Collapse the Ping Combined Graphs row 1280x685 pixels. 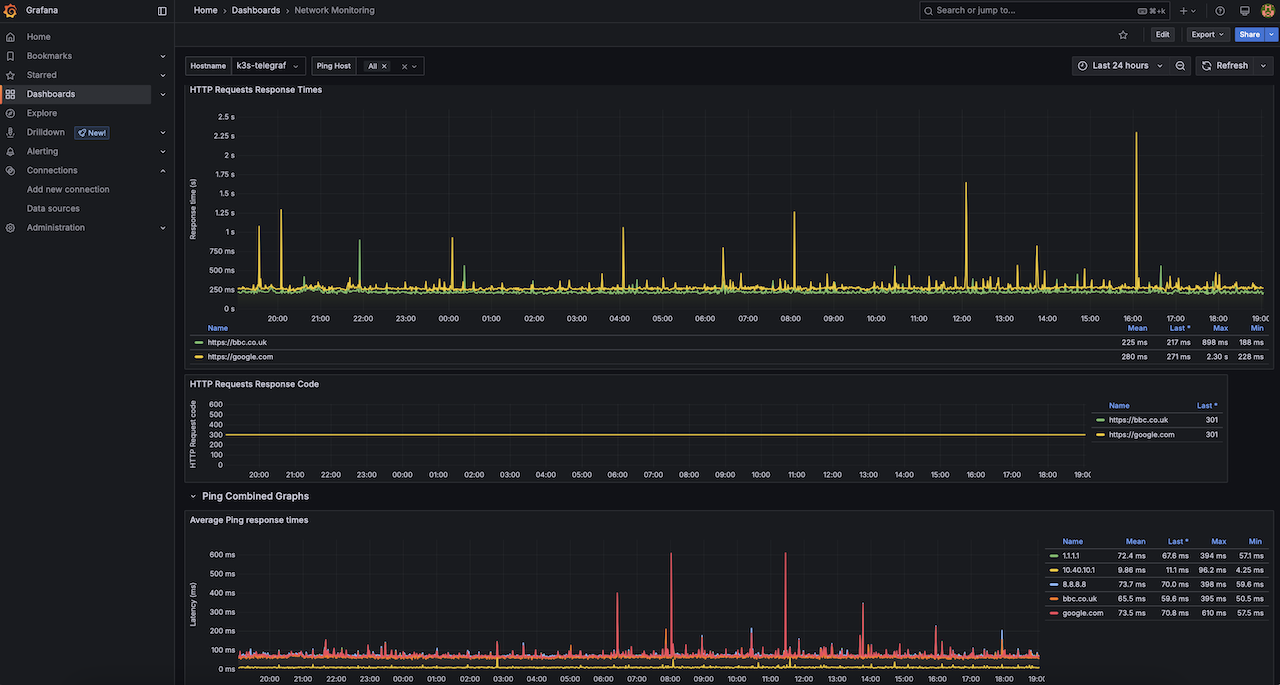point(193,496)
